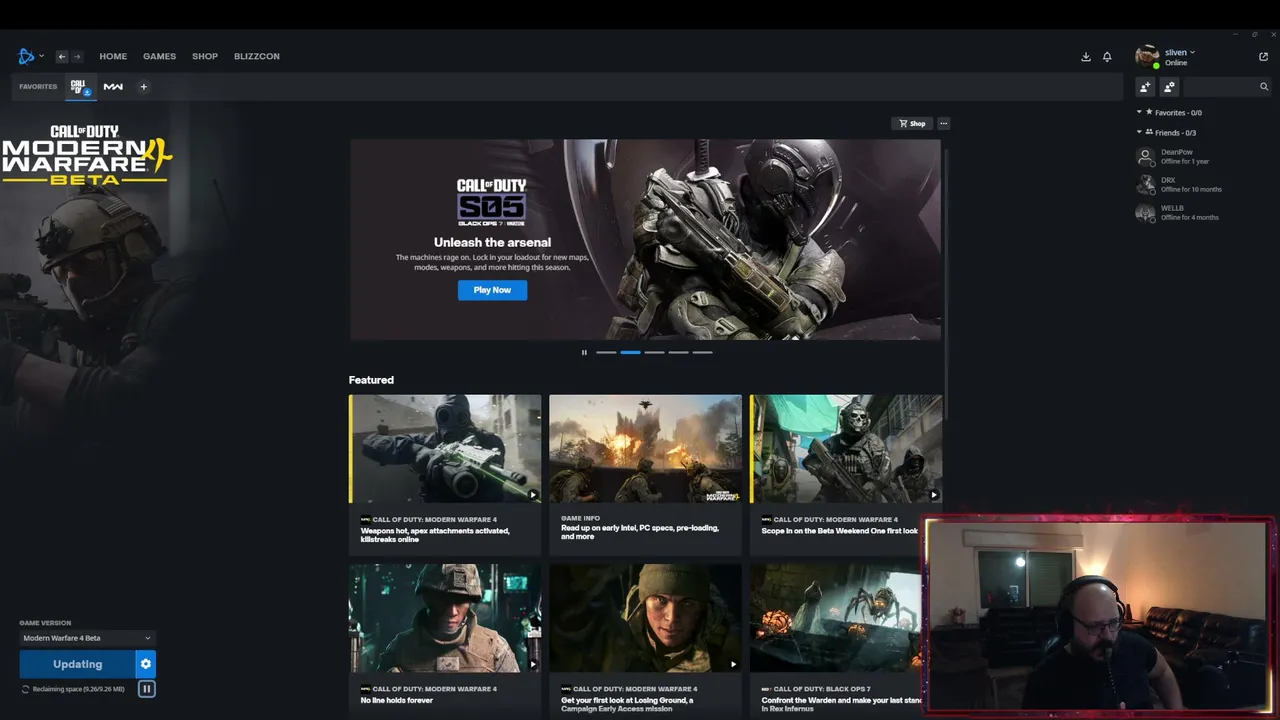Jump to the fifth carousel slide indicator
Viewport: 1280px width, 720px height.
702,352
